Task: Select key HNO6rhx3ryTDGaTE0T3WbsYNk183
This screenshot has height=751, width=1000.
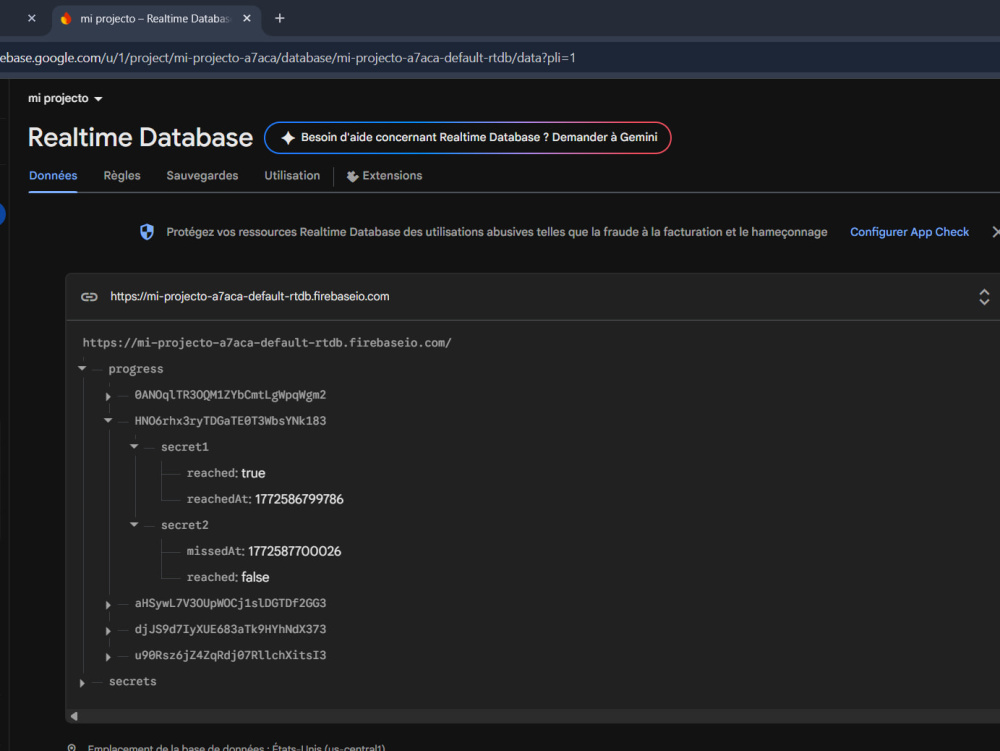Action: pos(230,421)
